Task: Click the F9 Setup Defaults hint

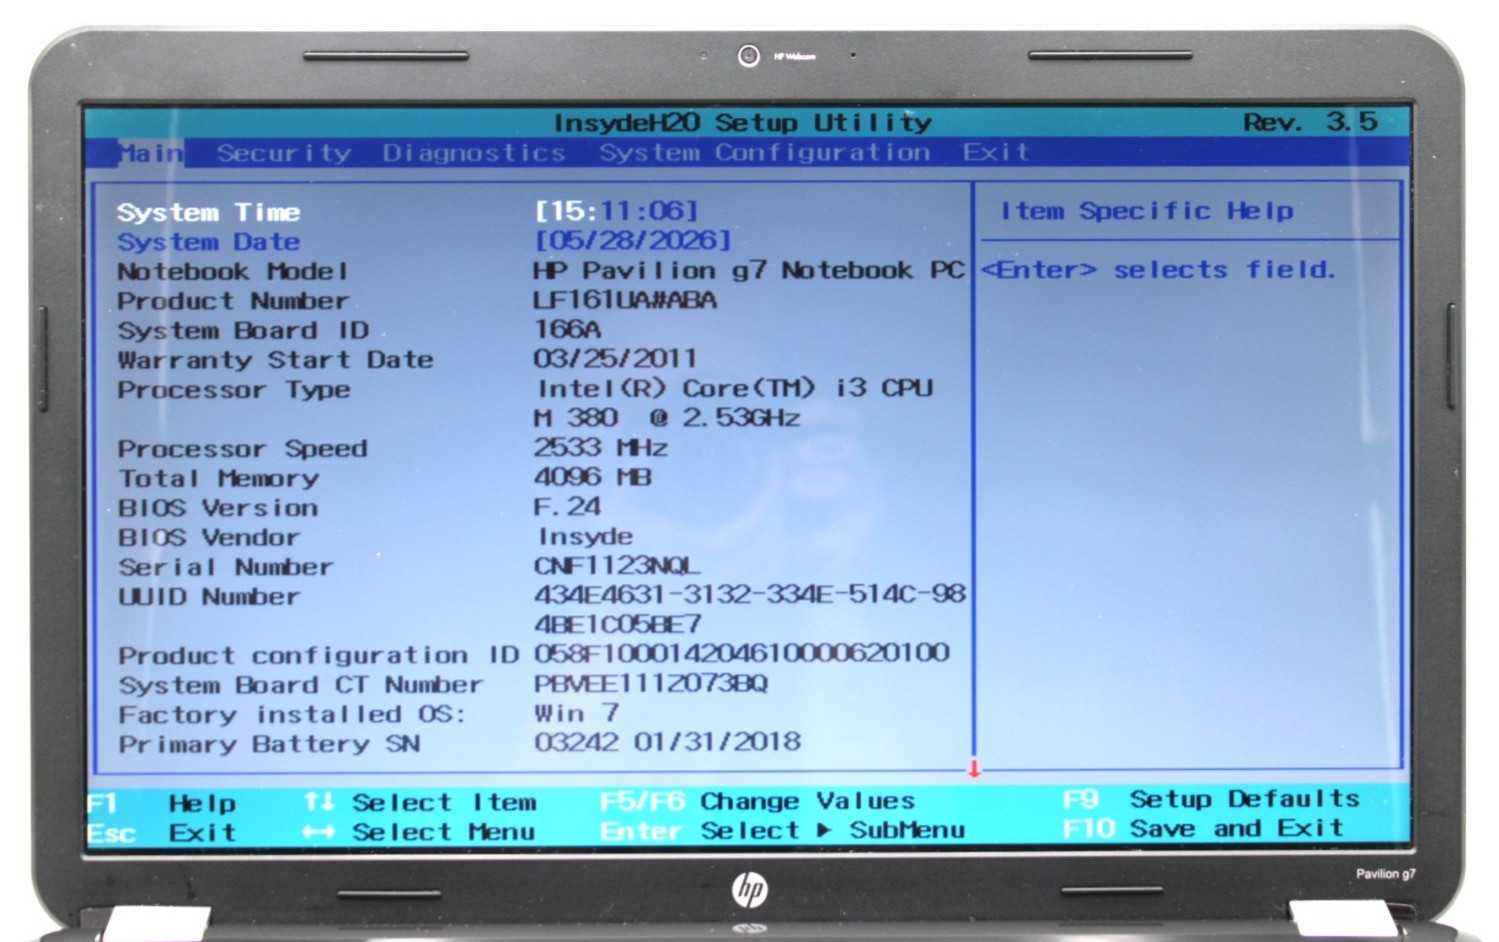Action: click(x=1211, y=799)
